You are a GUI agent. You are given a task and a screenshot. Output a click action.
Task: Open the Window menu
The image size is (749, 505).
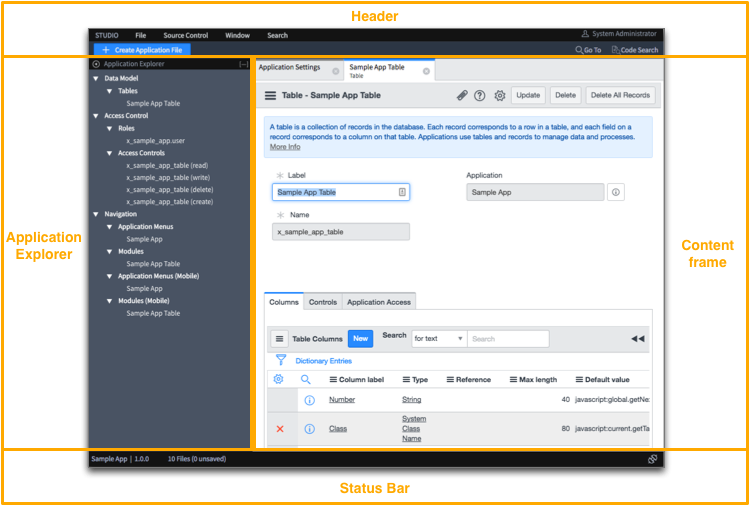(x=237, y=35)
